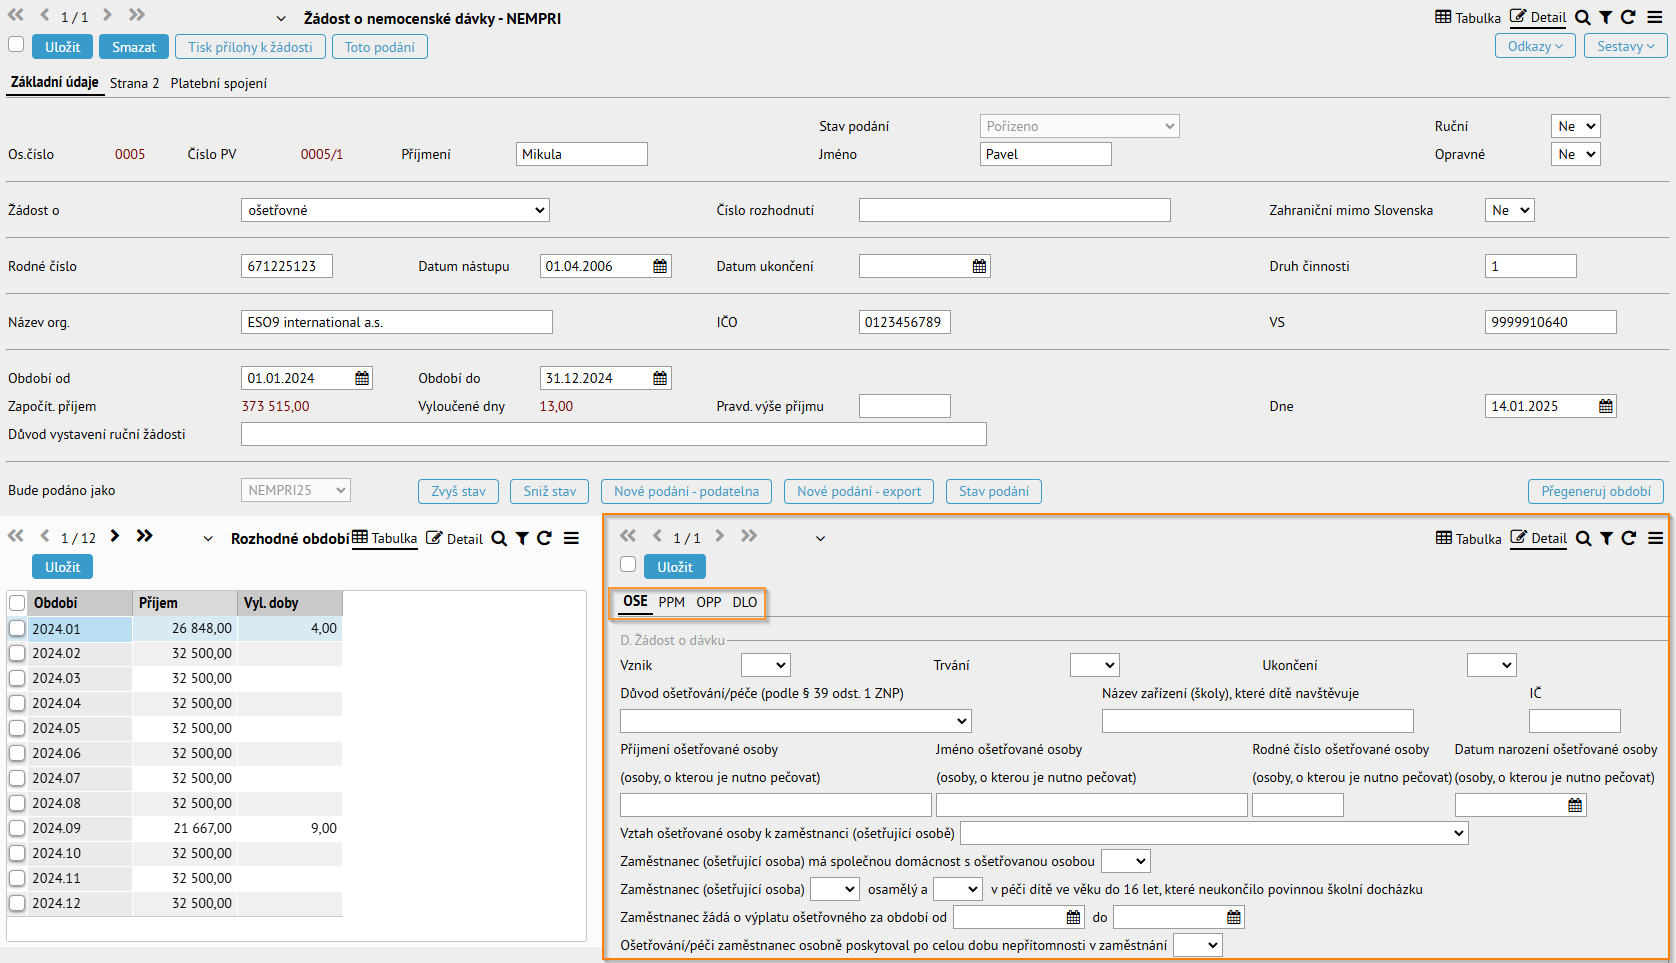
Task: Open calendar picker for Období od
Action: pyautogui.click(x=362, y=378)
